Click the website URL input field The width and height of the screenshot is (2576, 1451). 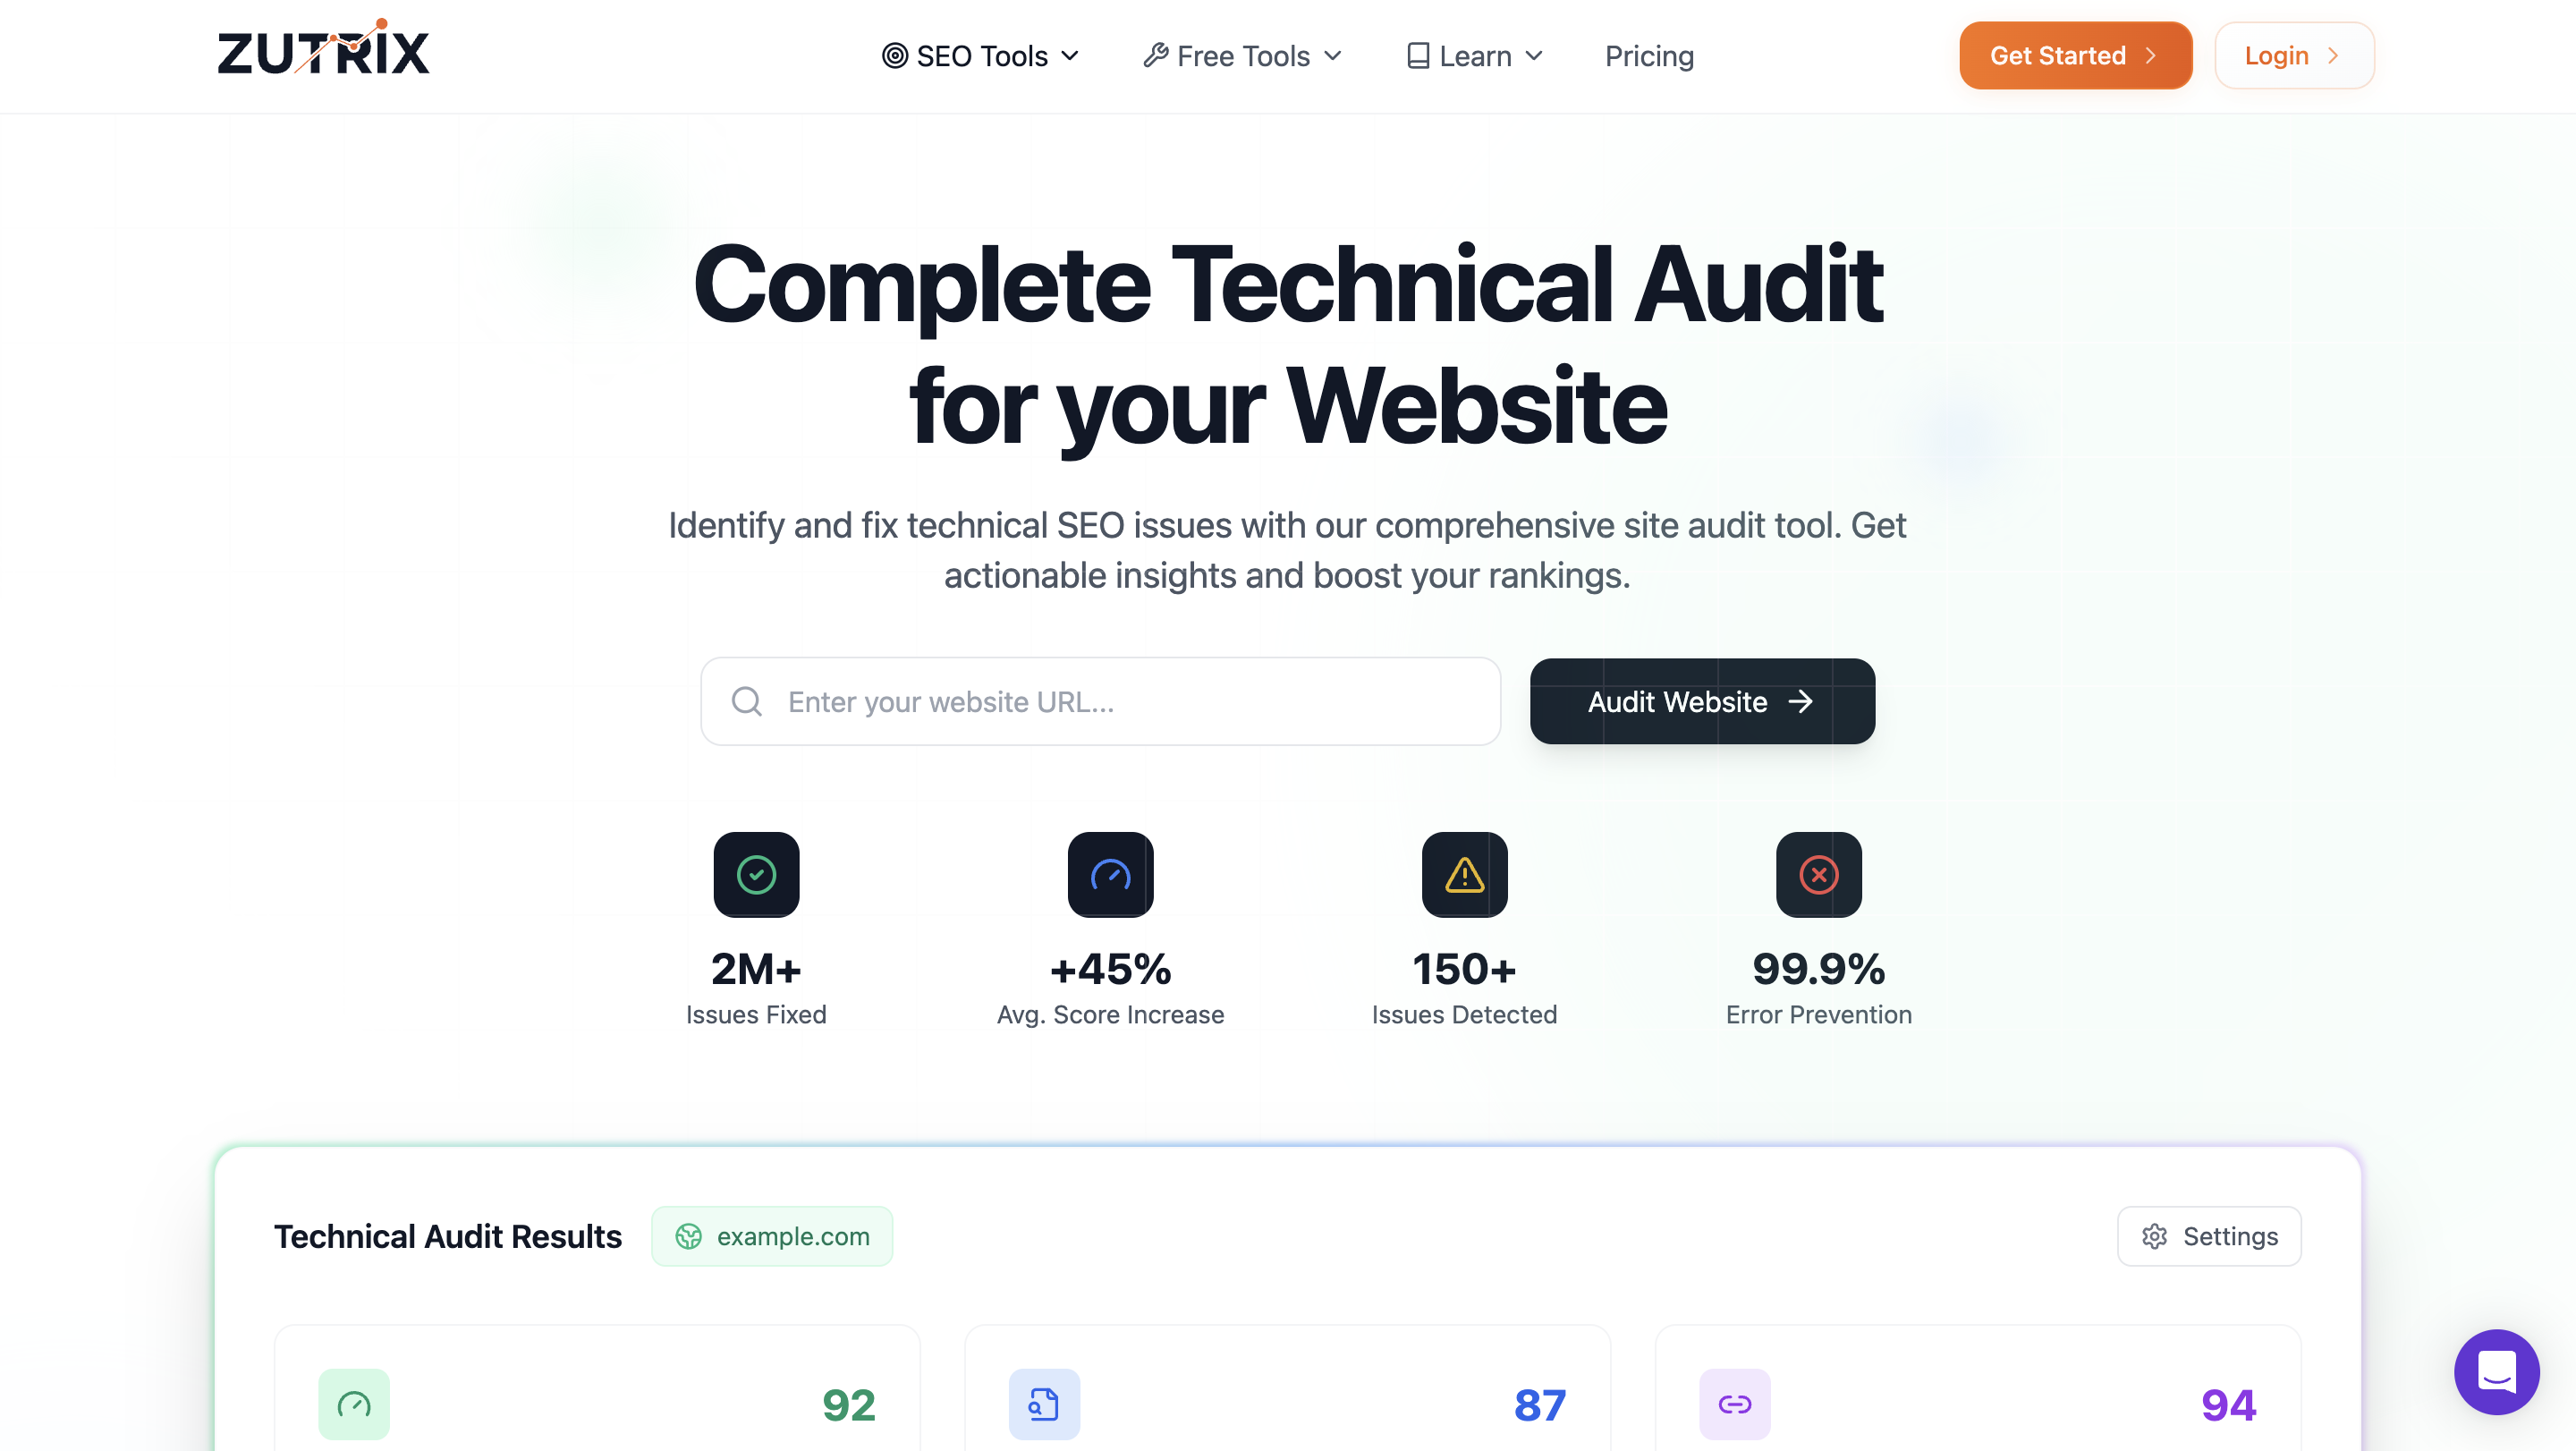click(1100, 700)
